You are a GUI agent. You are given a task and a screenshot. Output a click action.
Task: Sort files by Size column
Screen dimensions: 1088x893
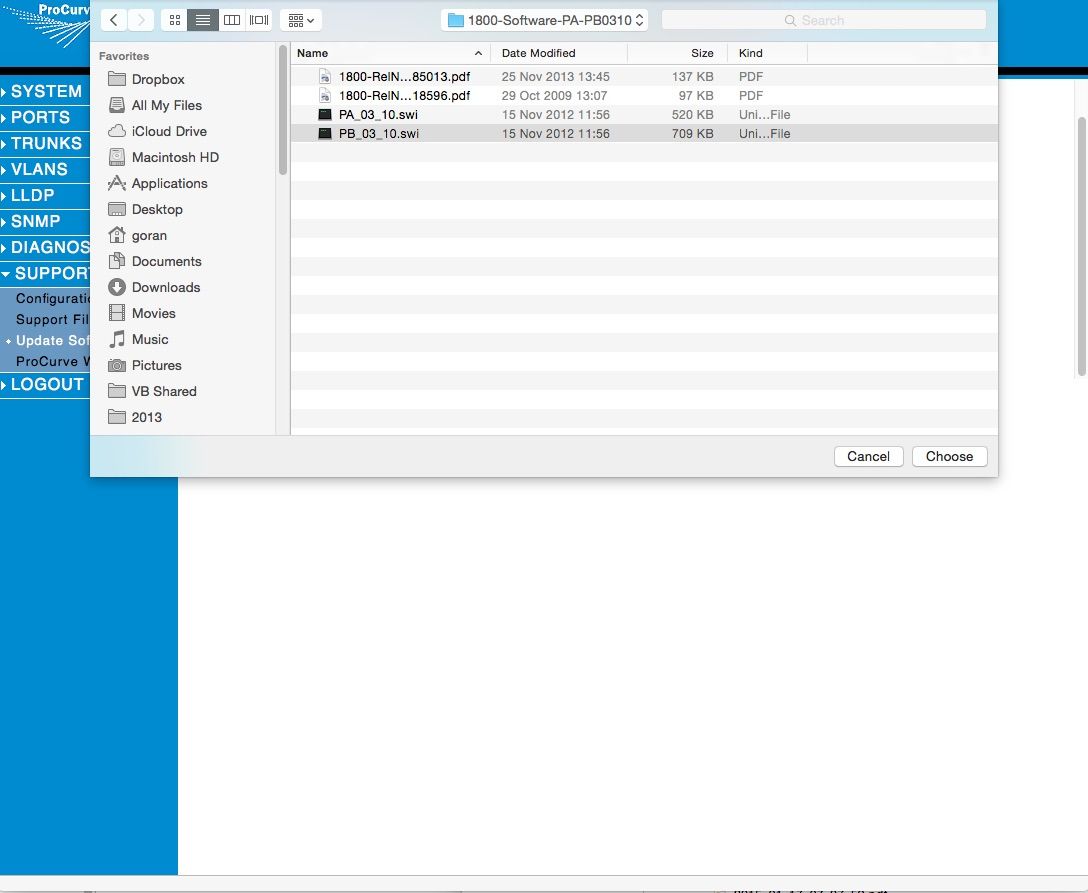[677, 53]
